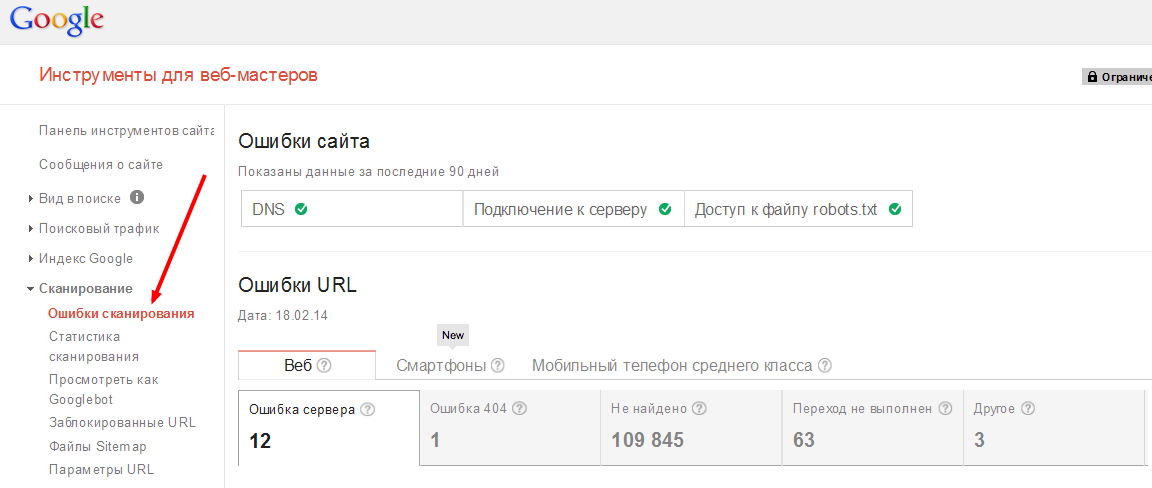Click the Ошибки сайта heading
The width and height of the screenshot is (1152, 488).
[x=304, y=141]
